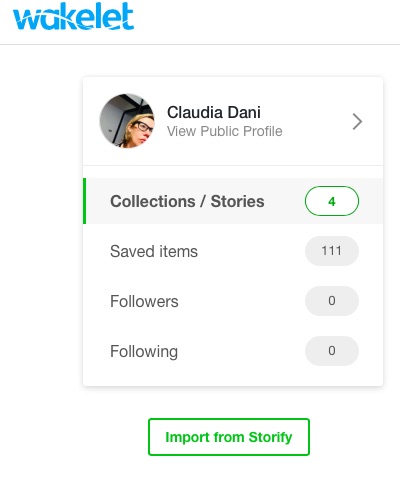Click the Following 0 count badge

pos(332,351)
